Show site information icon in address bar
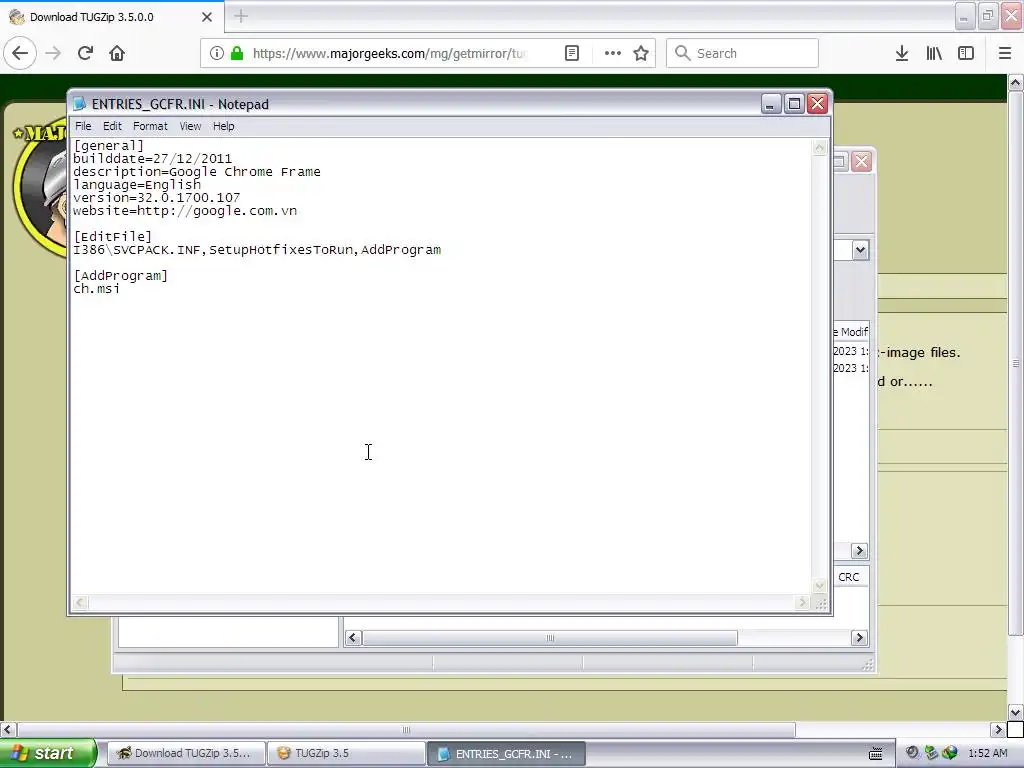Screen dimensions: 1024x768 coord(217,53)
